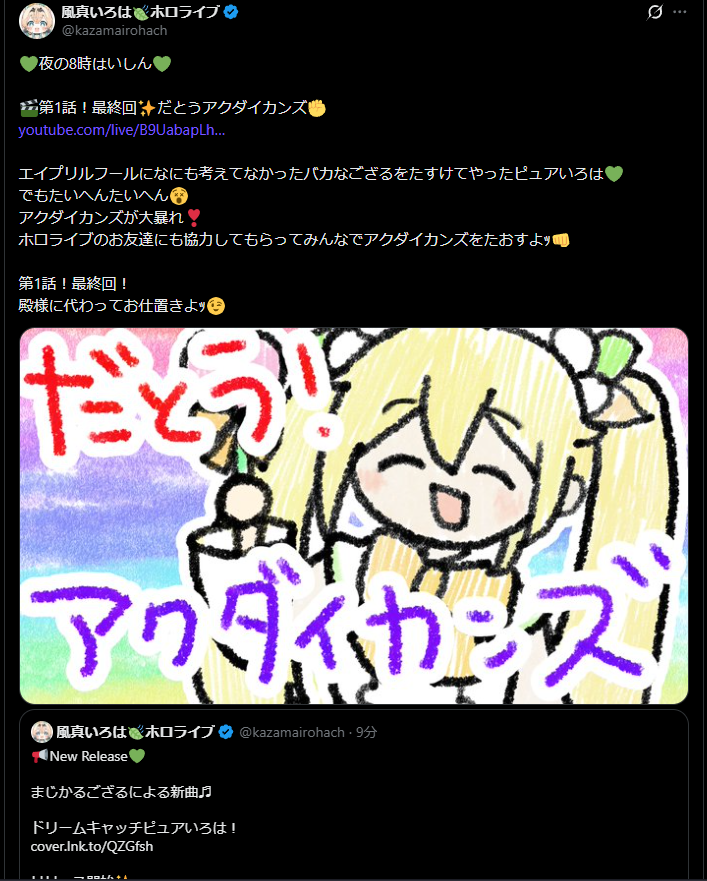
Task: Click the quoted tweet's verified badge
Action: (x=226, y=732)
